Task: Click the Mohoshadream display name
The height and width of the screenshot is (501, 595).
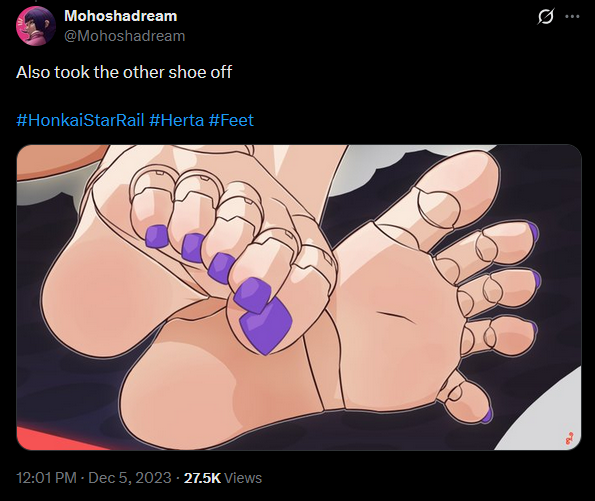Action: (x=121, y=16)
